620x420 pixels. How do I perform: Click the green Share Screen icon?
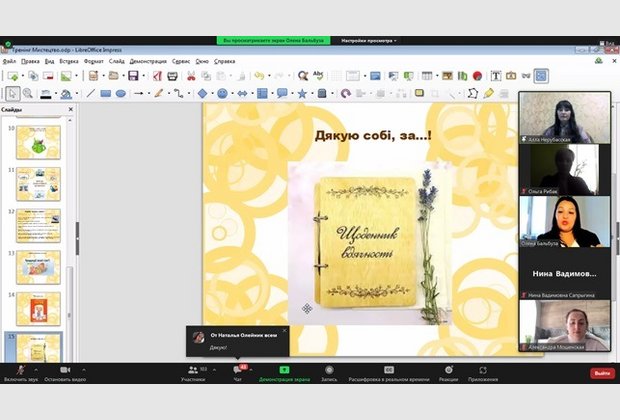[x=284, y=370]
